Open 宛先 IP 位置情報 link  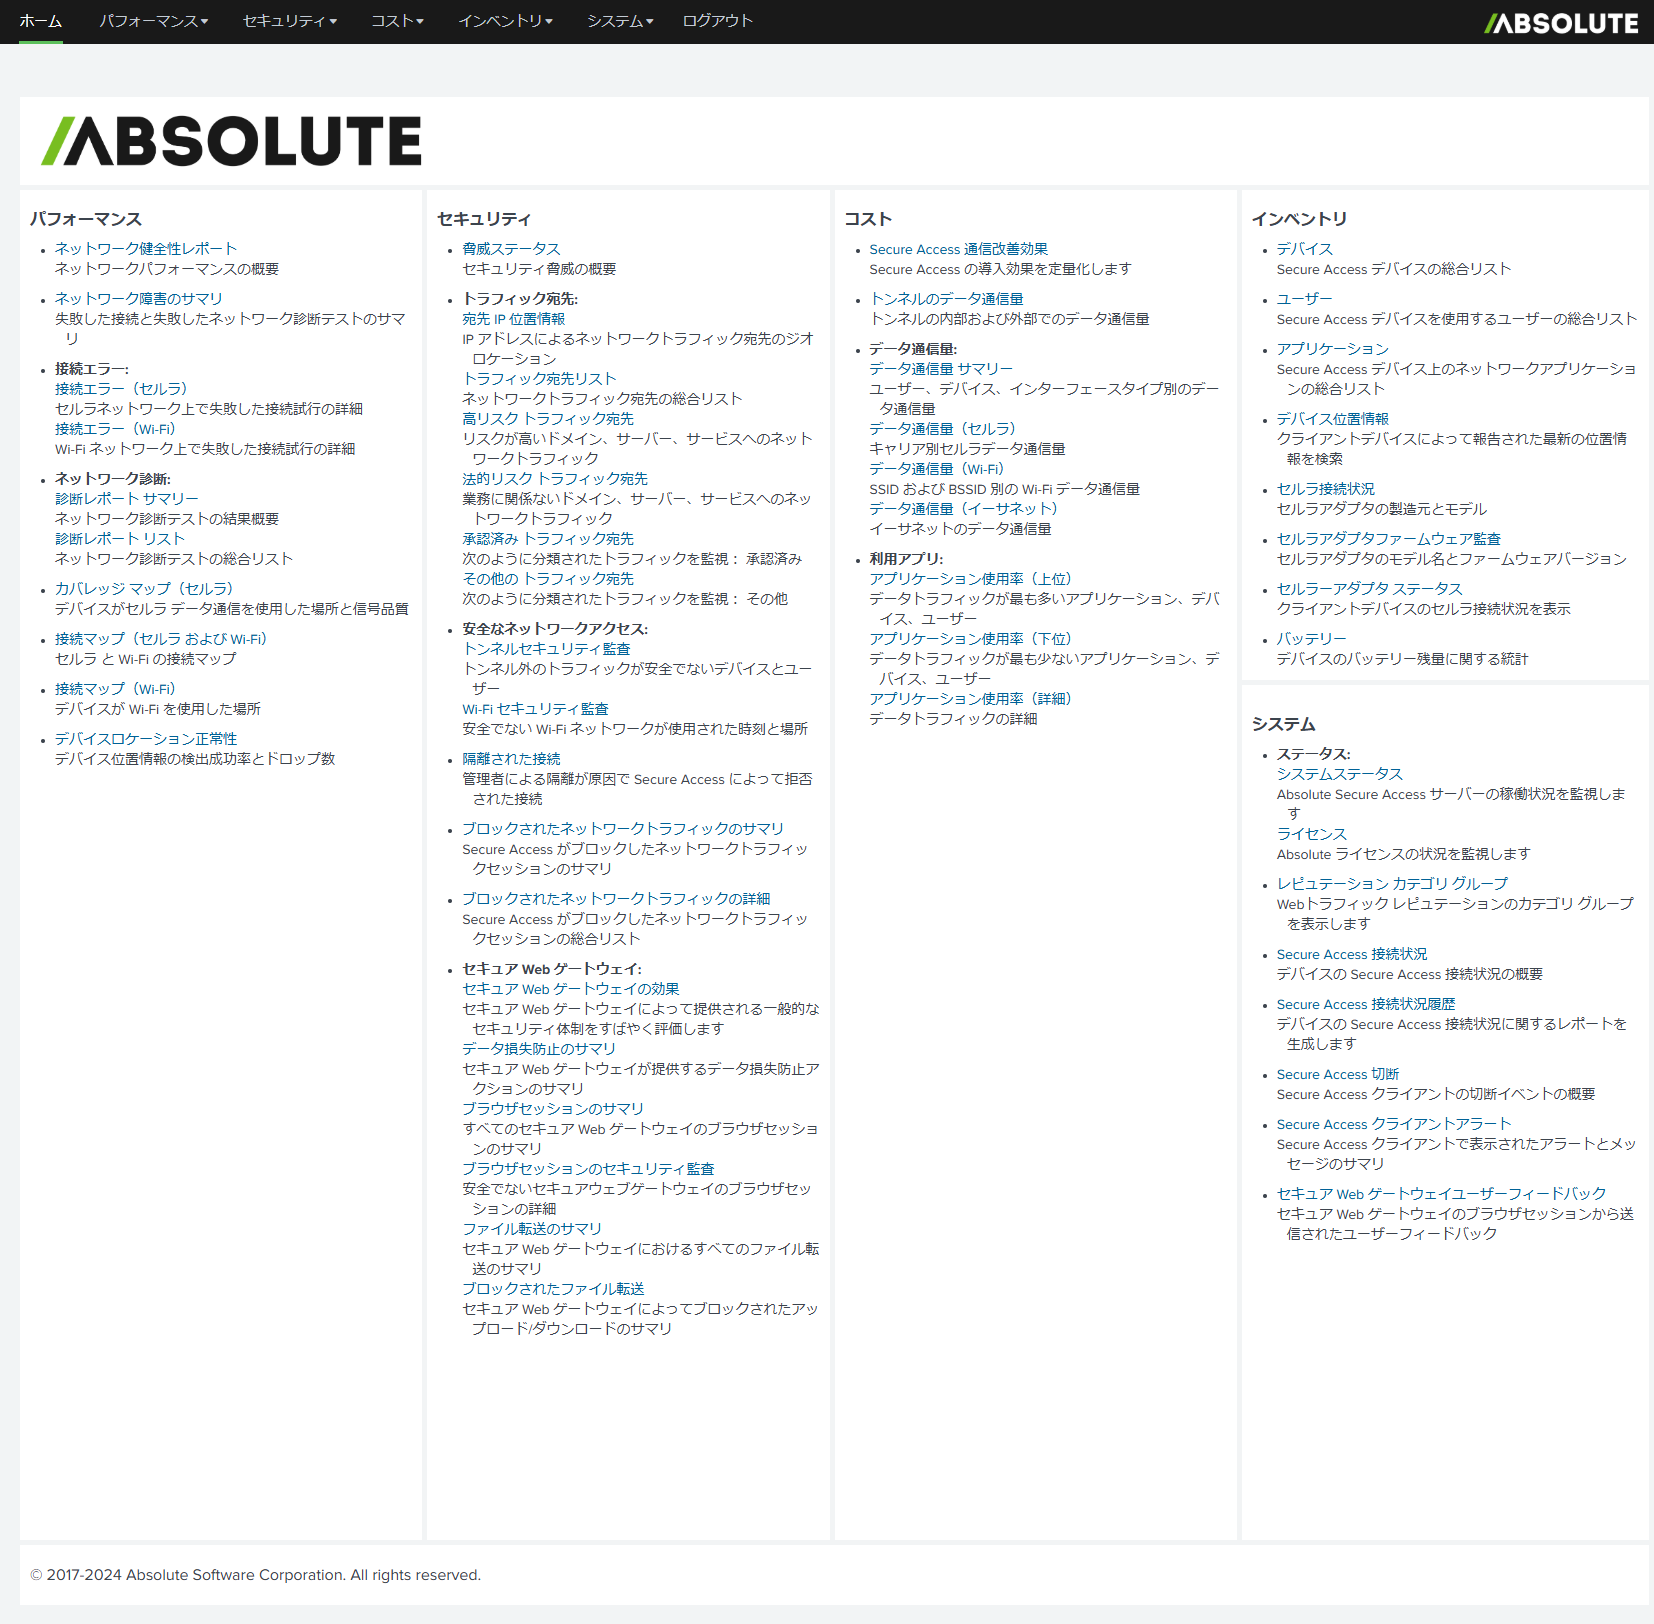pyautogui.click(x=514, y=319)
